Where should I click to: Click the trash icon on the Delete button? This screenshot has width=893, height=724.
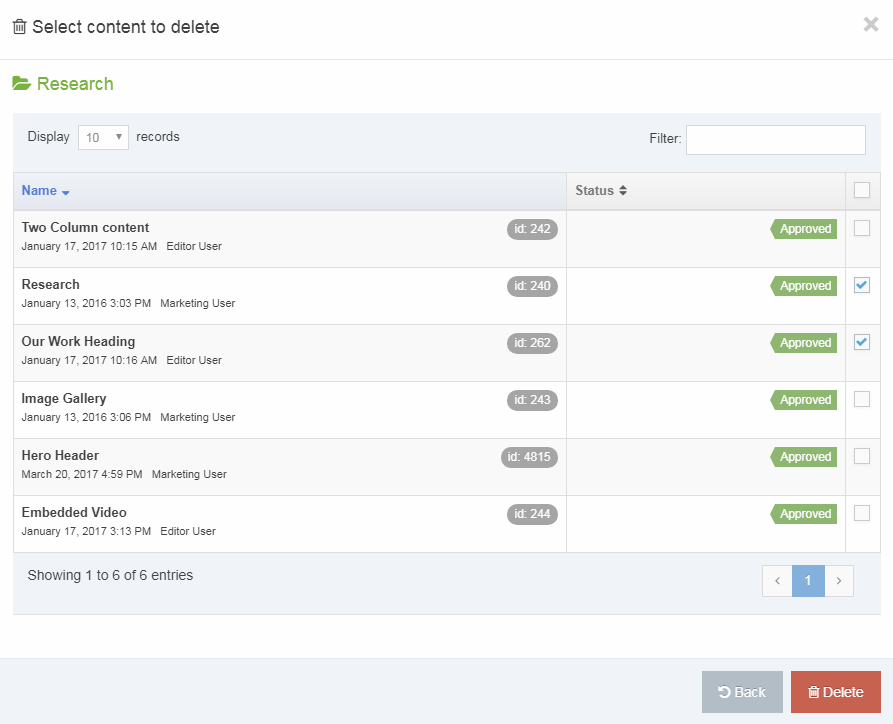[x=816, y=691]
